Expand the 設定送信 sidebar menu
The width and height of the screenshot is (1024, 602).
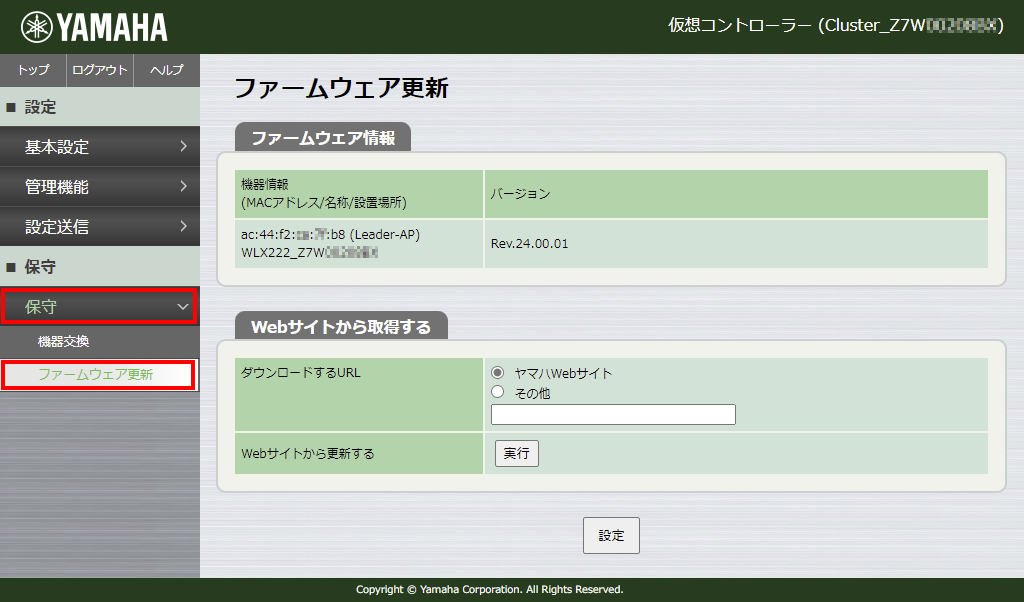100,226
